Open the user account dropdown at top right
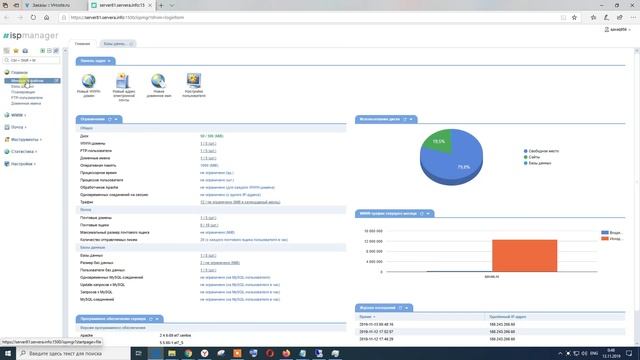 tap(617, 30)
